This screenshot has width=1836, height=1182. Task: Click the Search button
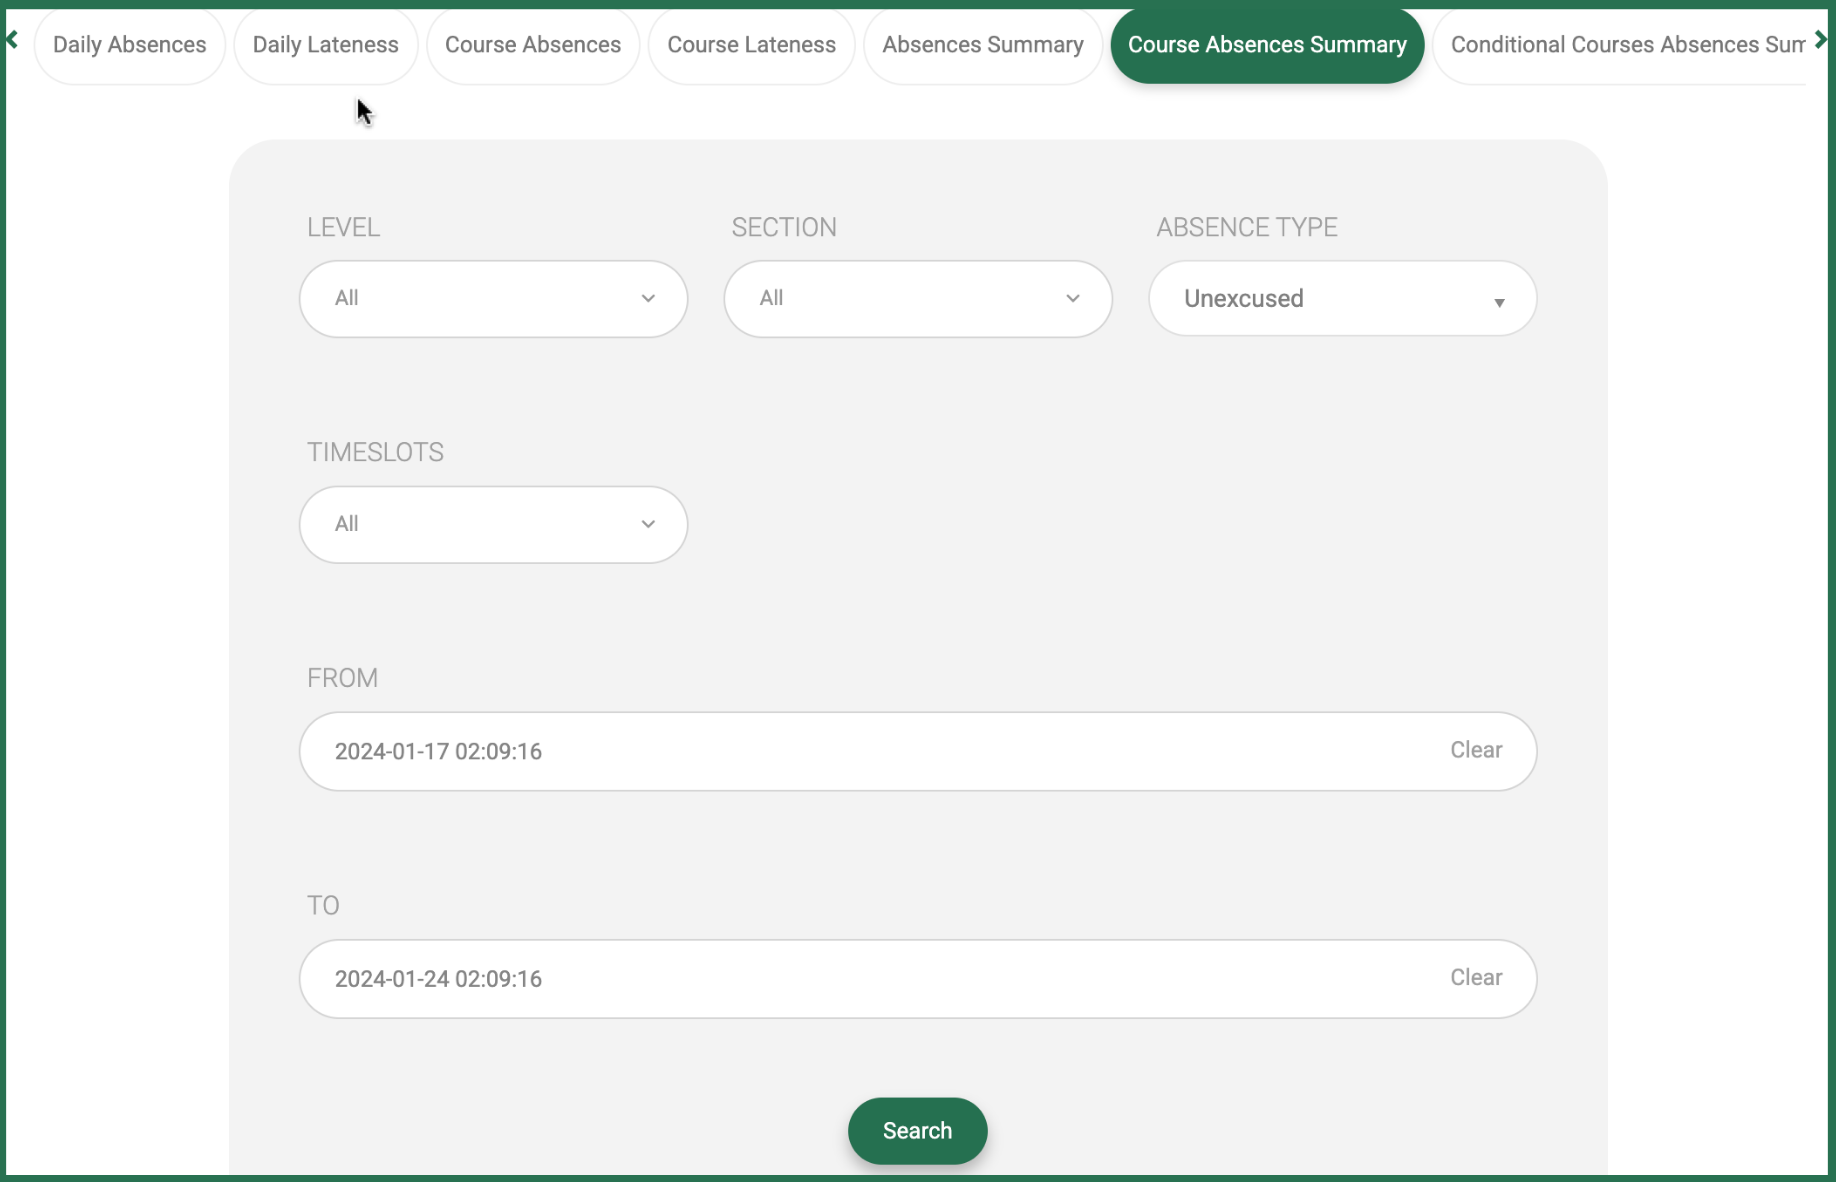coord(917,1131)
